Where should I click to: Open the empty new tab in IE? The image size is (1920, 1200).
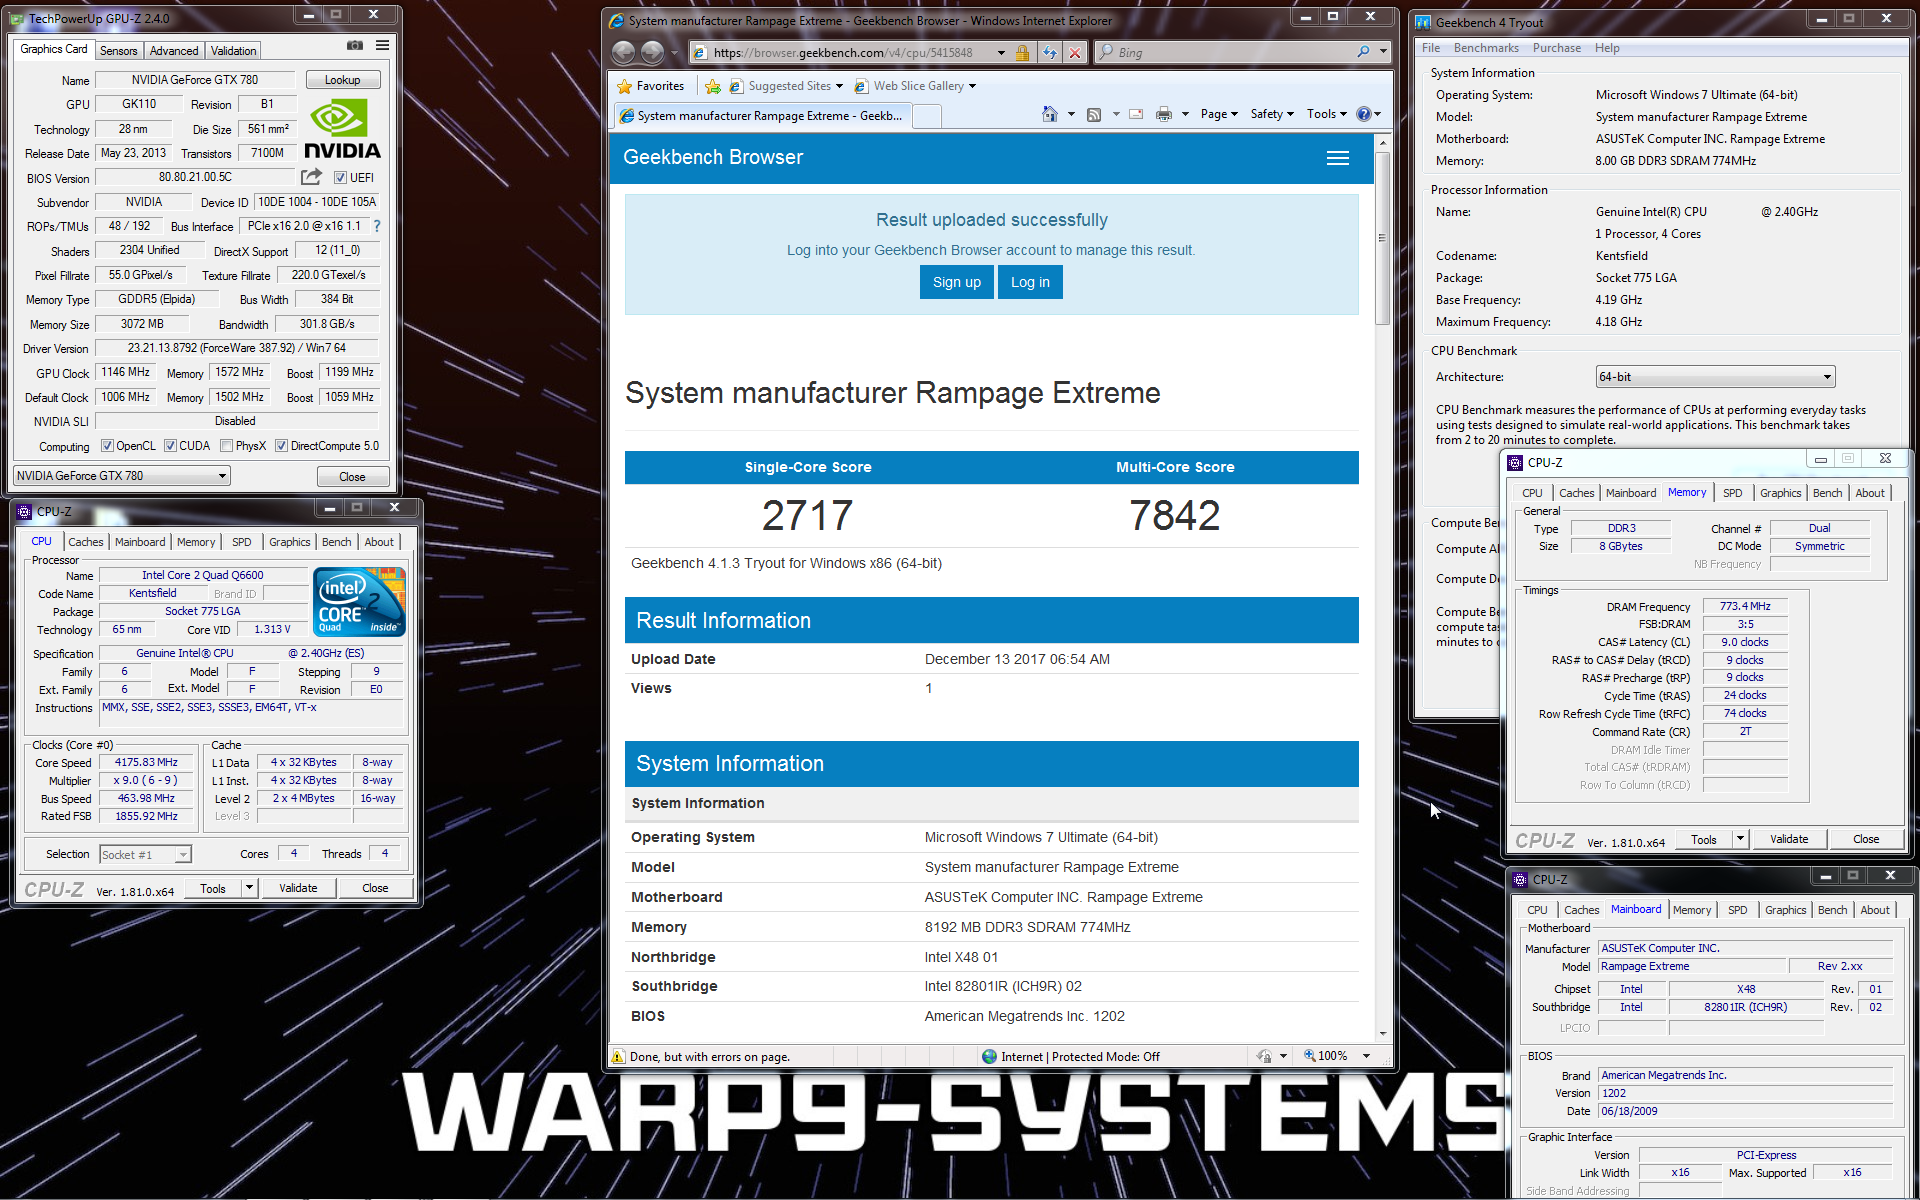coord(927,116)
